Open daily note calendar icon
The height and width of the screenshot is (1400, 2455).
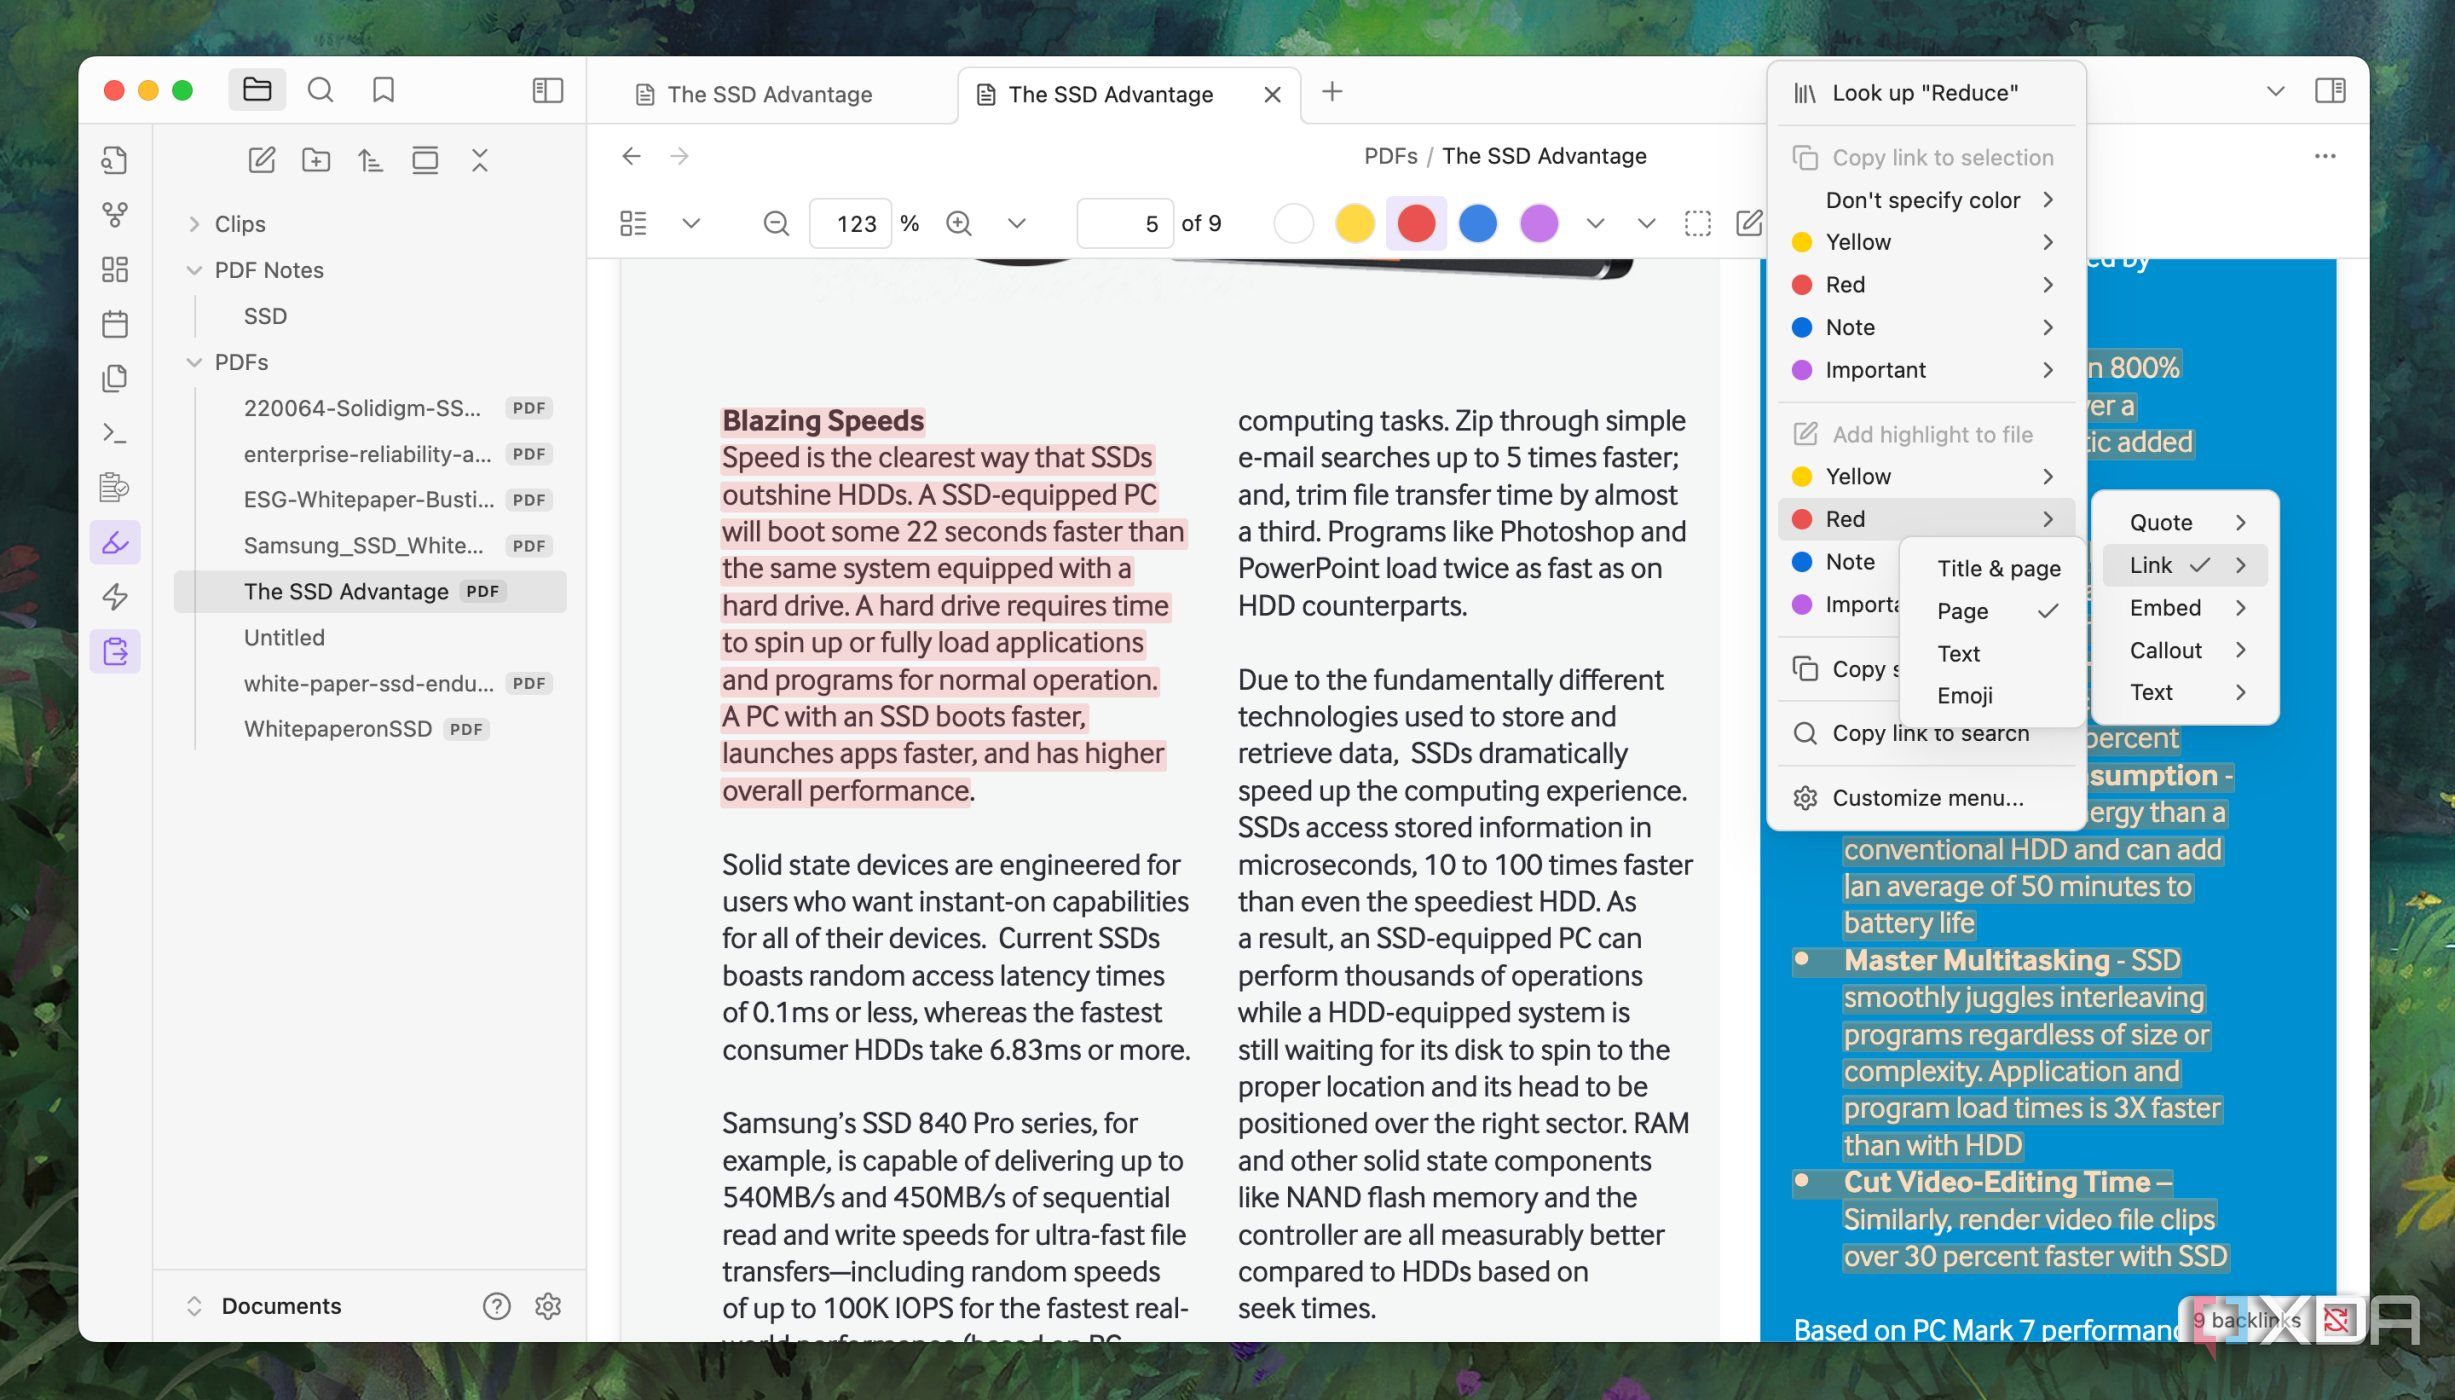click(x=115, y=324)
